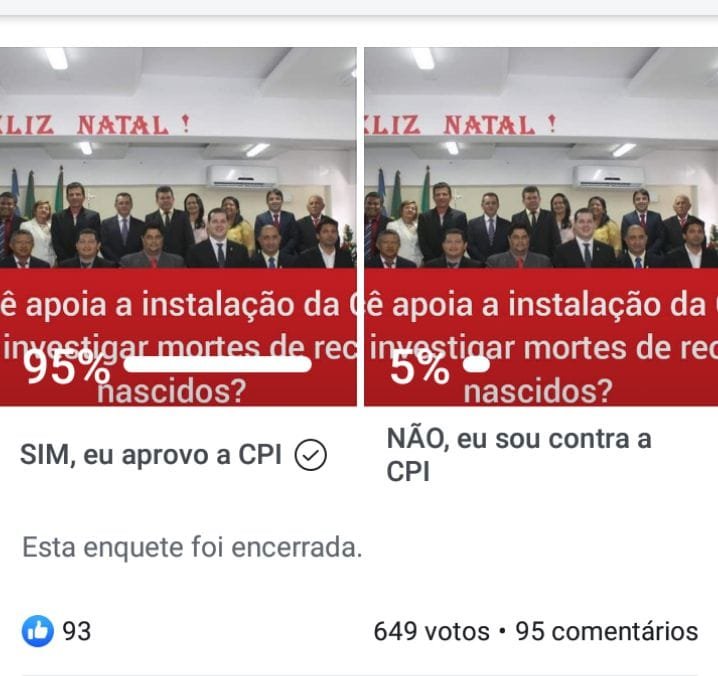Click the poll question text on right image
718x676 pixels.
point(541,347)
